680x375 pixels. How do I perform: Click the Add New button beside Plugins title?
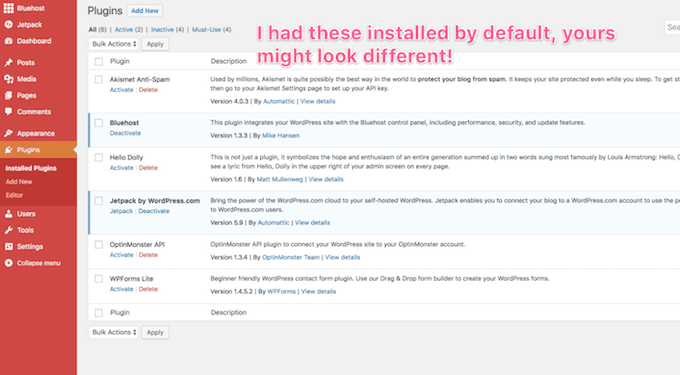[145, 11]
